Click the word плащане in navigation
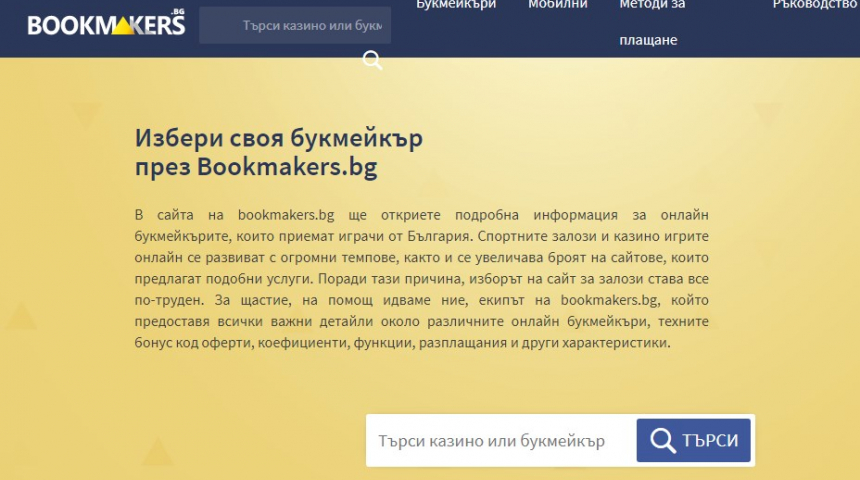 [648, 40]
